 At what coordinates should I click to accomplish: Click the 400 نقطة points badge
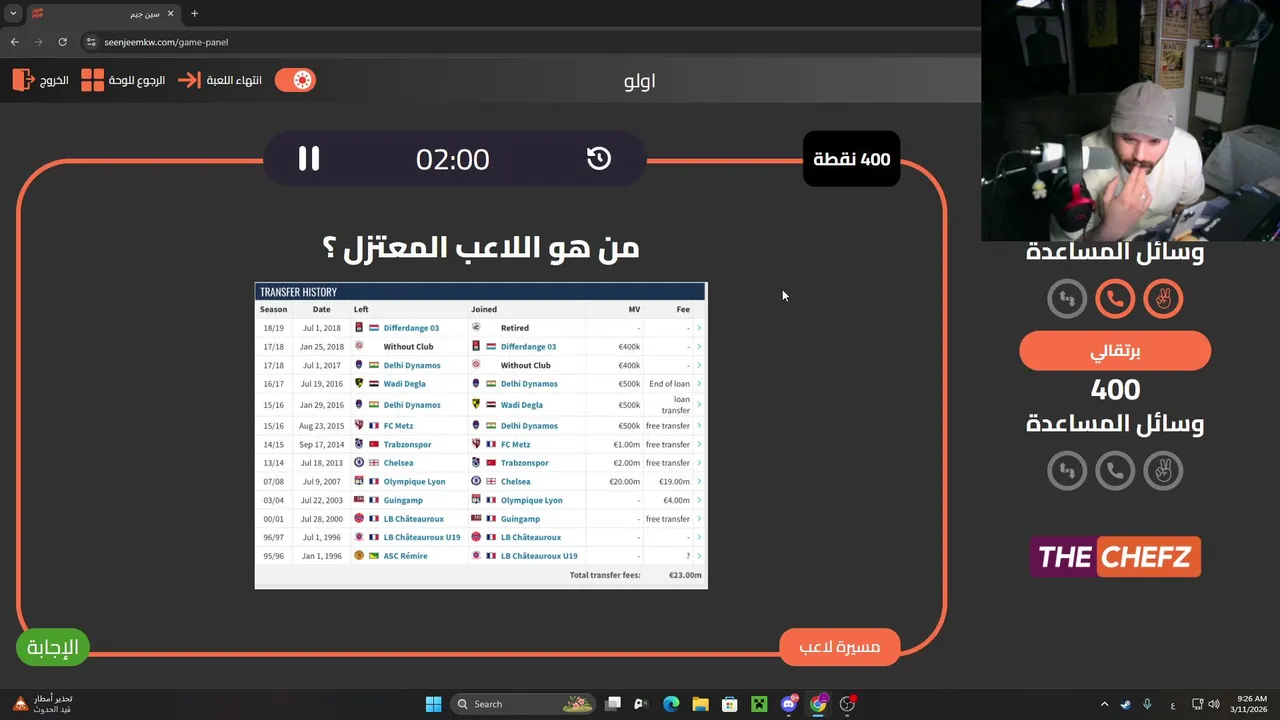point(851,159)
